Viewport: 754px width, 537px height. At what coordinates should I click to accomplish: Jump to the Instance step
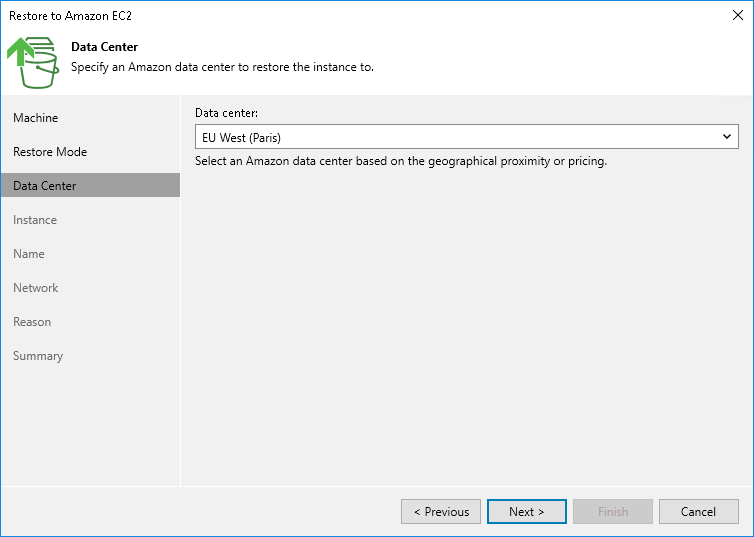pos(35,220)
